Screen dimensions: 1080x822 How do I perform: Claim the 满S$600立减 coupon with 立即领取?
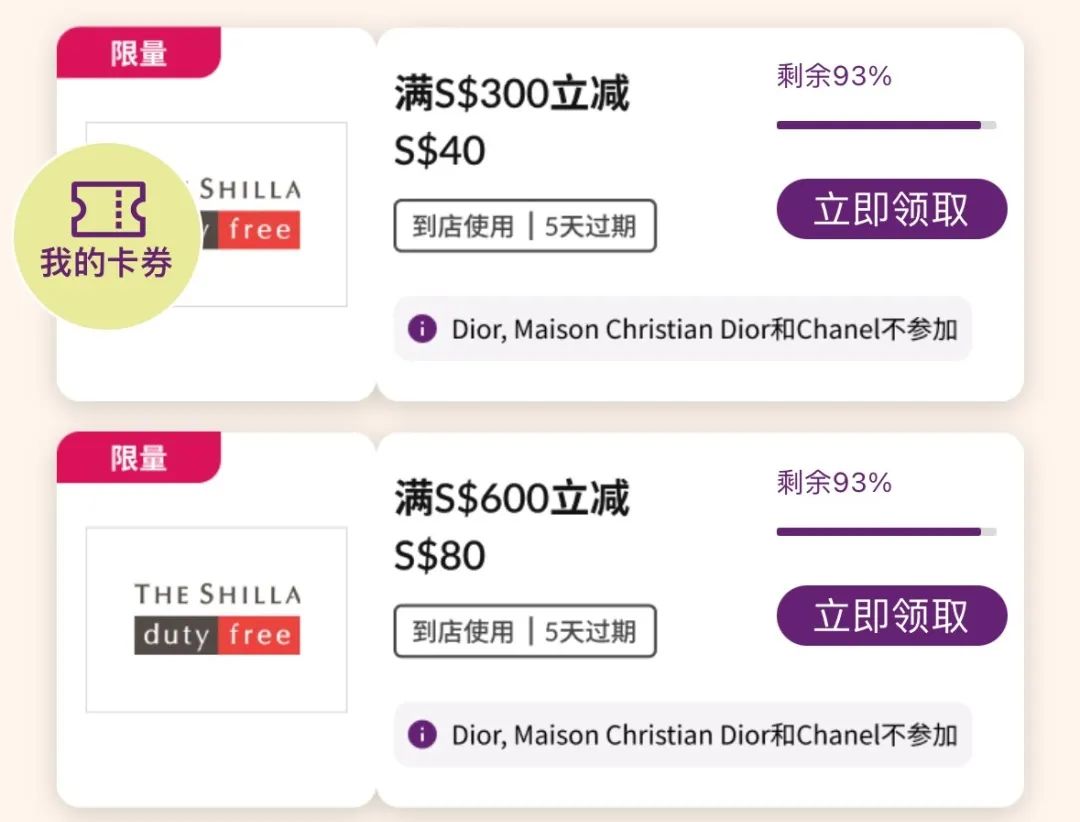[x=891, y=615]
